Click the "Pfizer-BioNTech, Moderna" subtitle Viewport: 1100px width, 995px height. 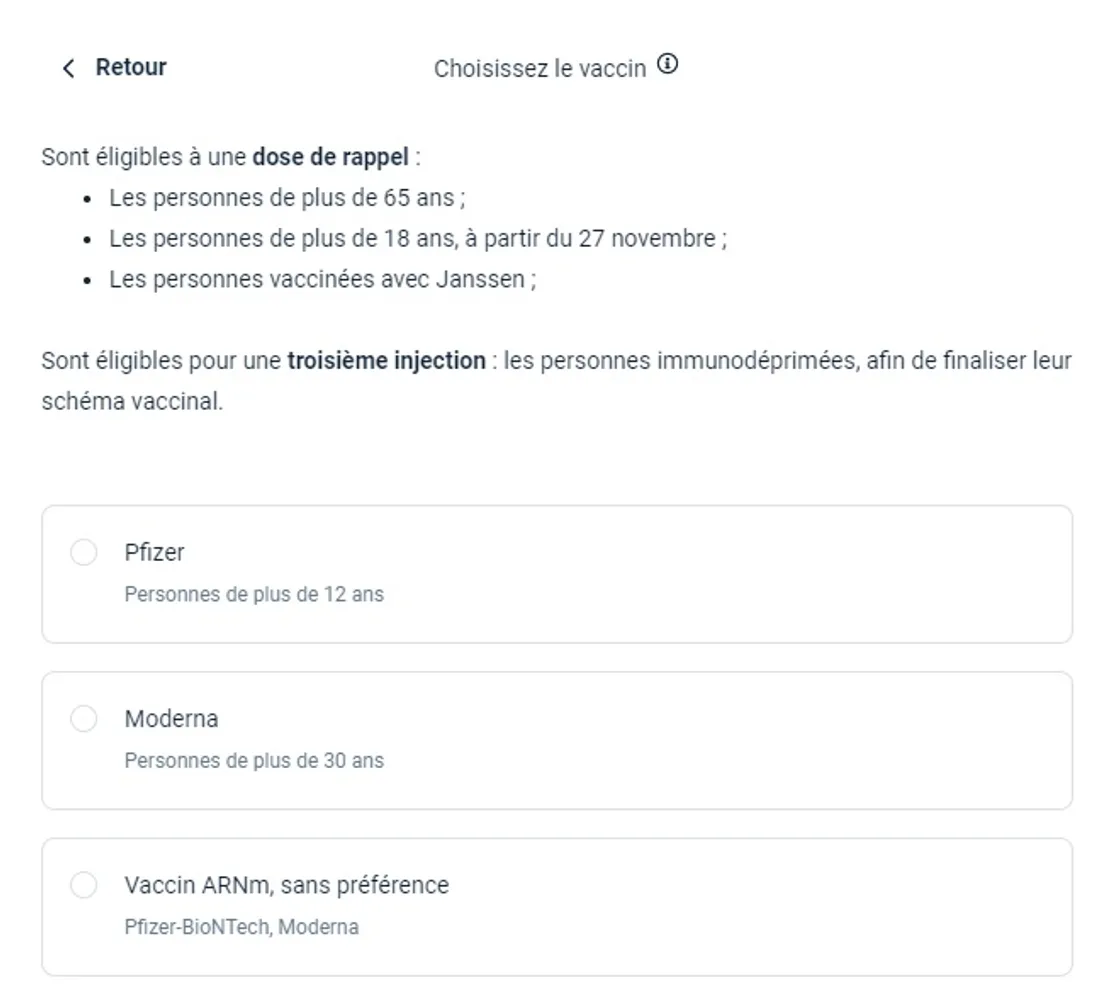coord(241,927)
